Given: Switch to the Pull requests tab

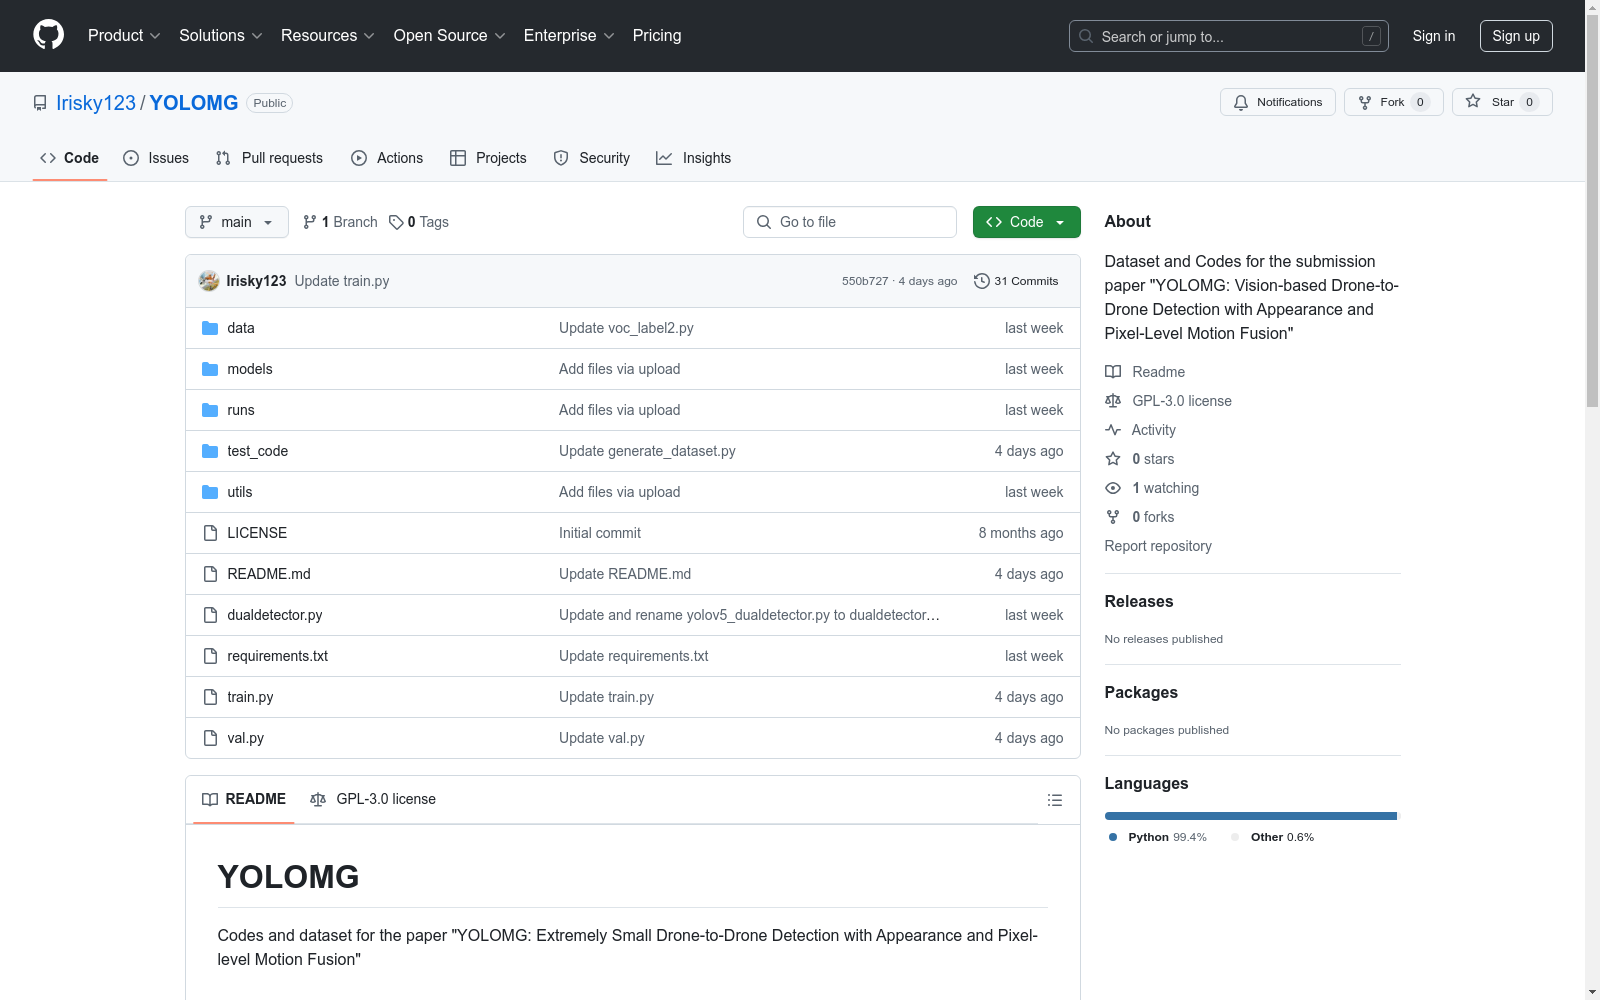Looking at the screenshot, I should [x=269, y=158].
